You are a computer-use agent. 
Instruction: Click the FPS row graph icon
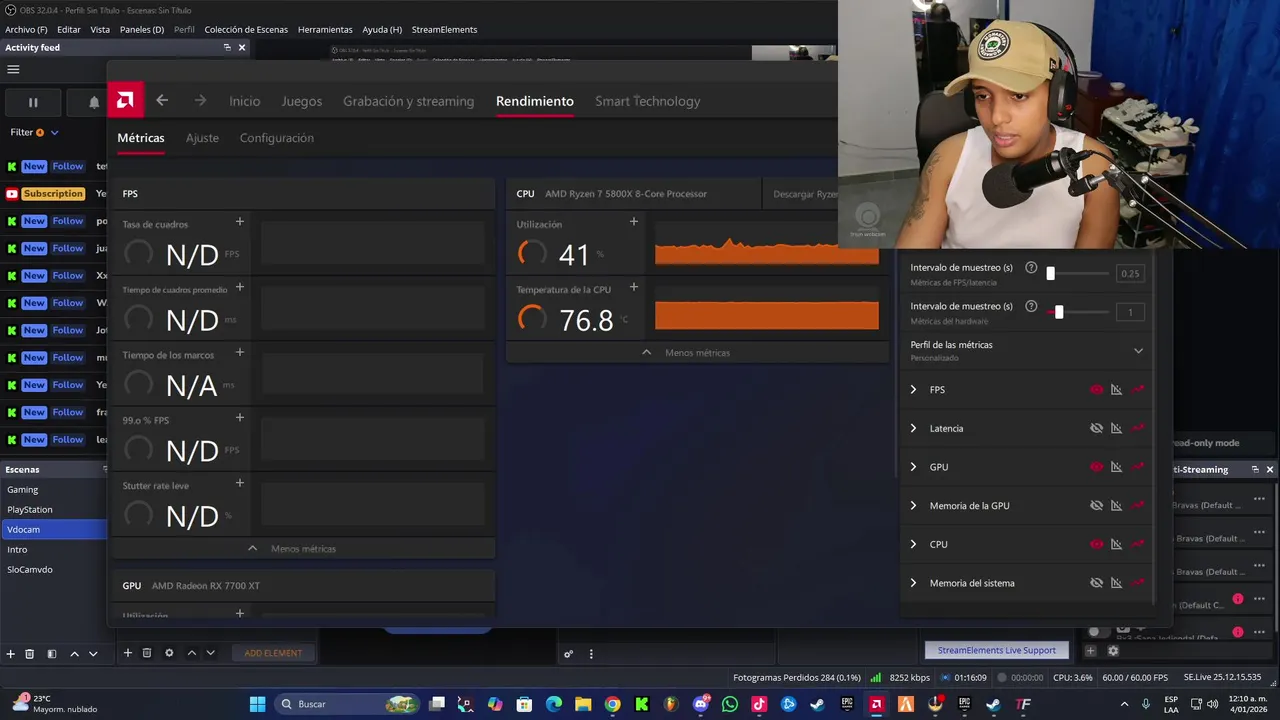pyautogui.click(x=1116, y=390)
